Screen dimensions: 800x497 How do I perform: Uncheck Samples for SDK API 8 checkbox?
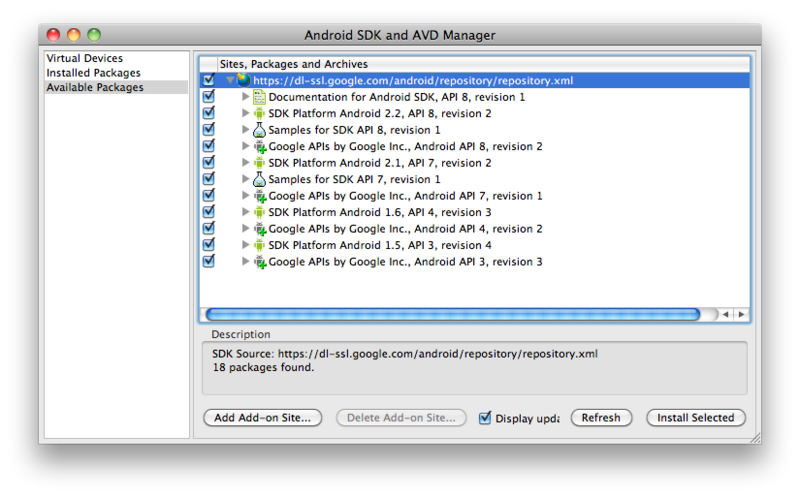[209, 129]
